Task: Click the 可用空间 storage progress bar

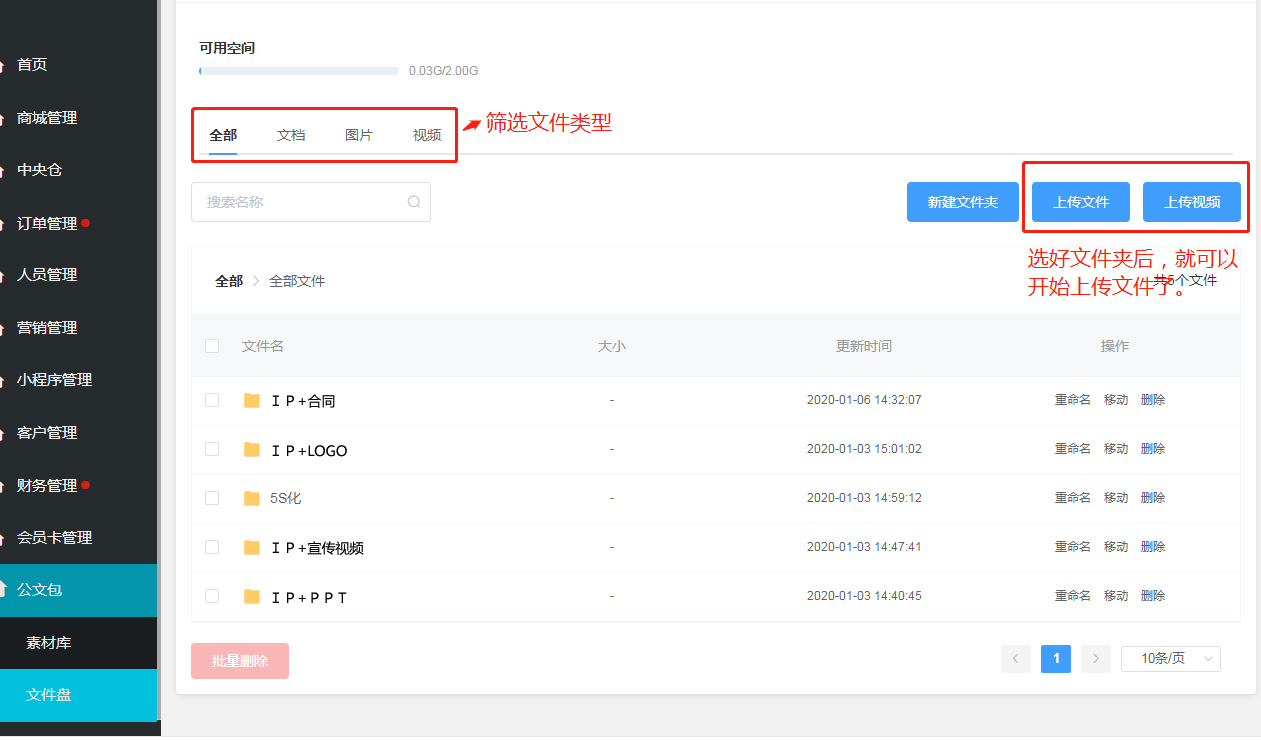Action: [x=299, y=71]
